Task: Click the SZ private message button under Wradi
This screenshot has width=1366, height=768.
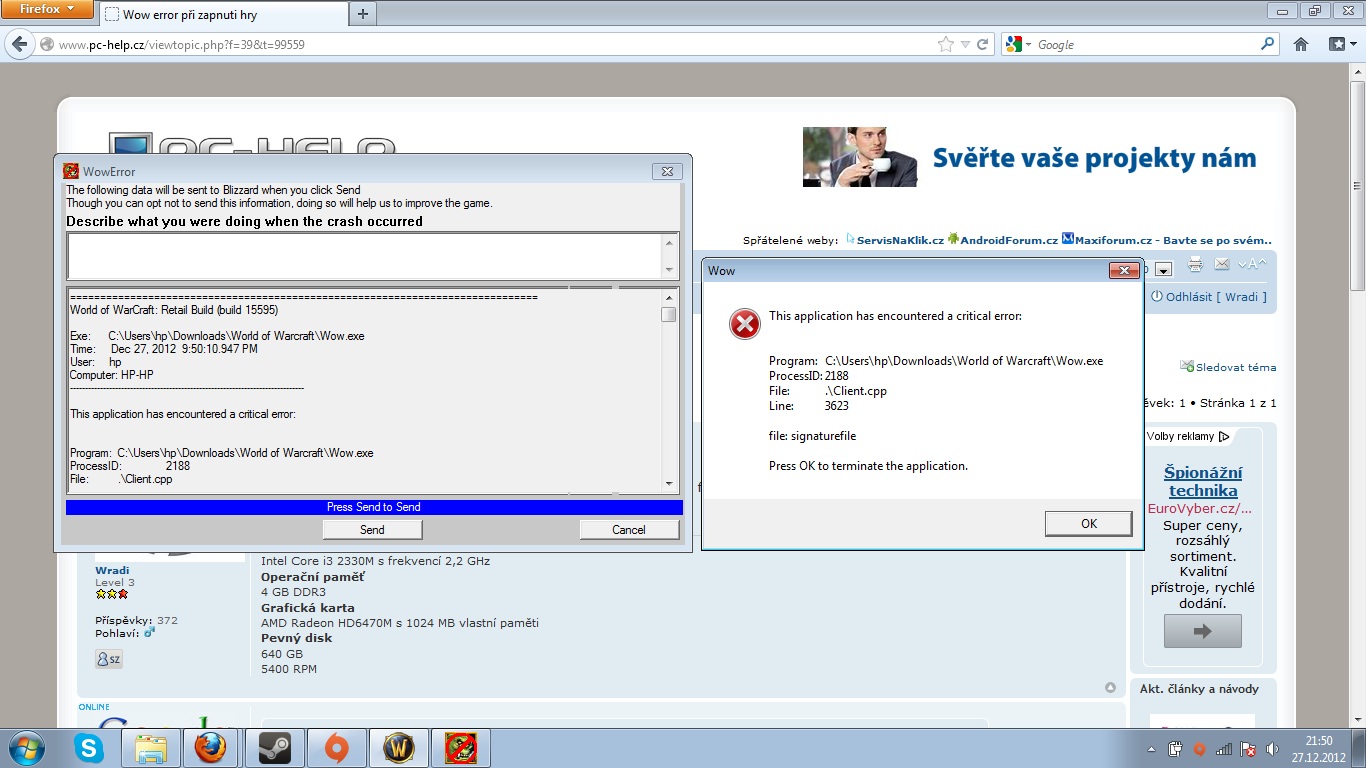Action: 109,659
